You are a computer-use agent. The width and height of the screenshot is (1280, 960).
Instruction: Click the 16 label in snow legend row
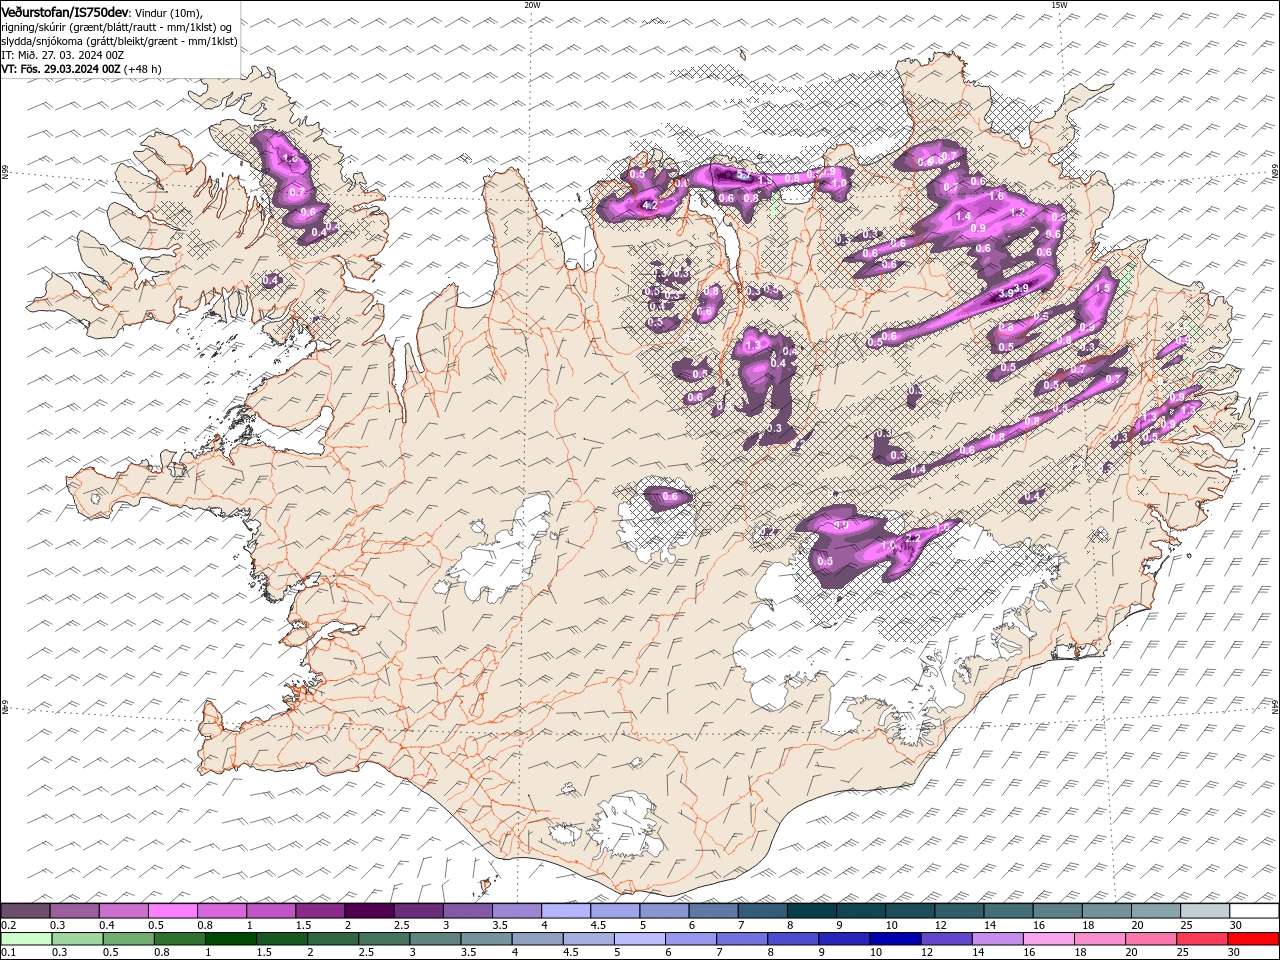pos(1039,925)
